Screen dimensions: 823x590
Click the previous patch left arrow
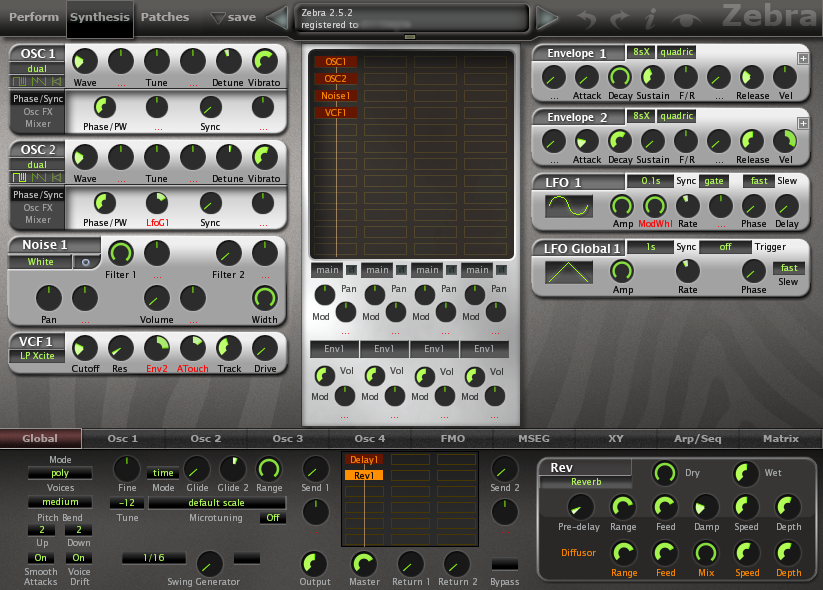click(x=278, y=18)
